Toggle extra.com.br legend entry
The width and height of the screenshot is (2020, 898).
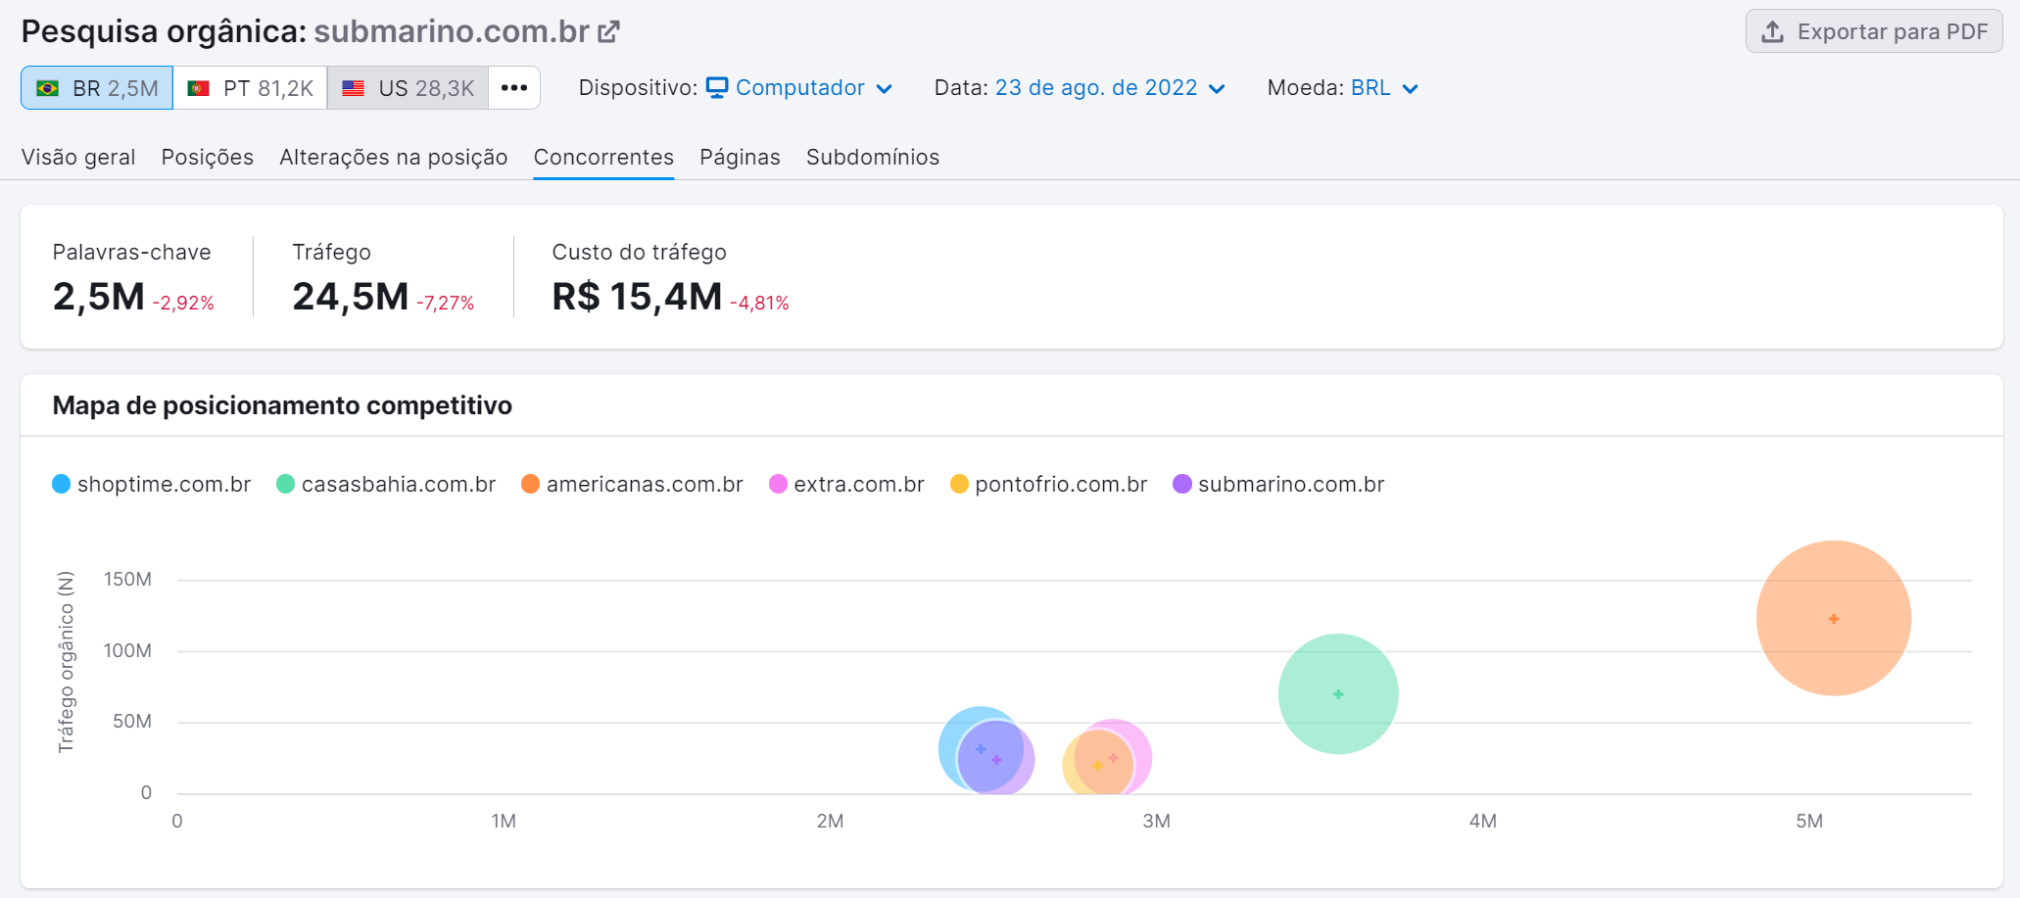click(x=847, y=484)
